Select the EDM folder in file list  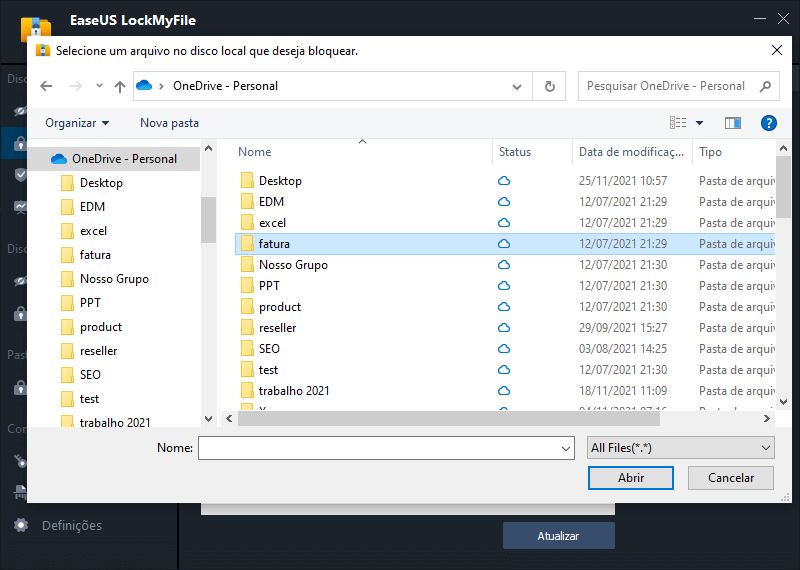[x=271, y=202]
